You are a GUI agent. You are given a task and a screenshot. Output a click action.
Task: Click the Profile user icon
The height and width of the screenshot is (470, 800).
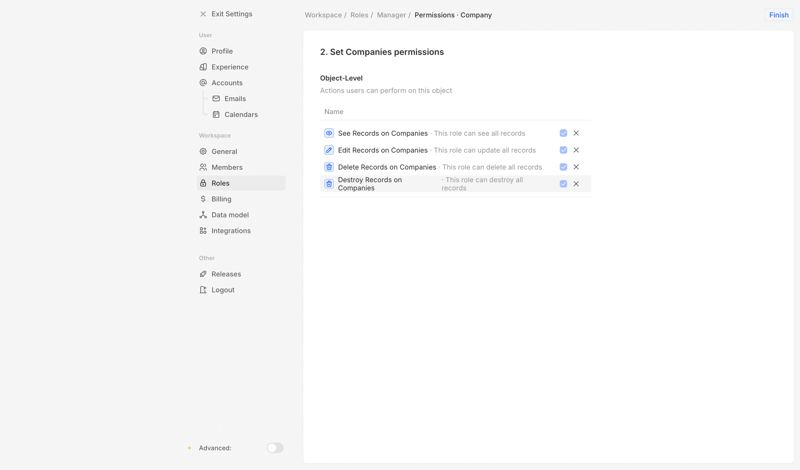click(203, 51)
